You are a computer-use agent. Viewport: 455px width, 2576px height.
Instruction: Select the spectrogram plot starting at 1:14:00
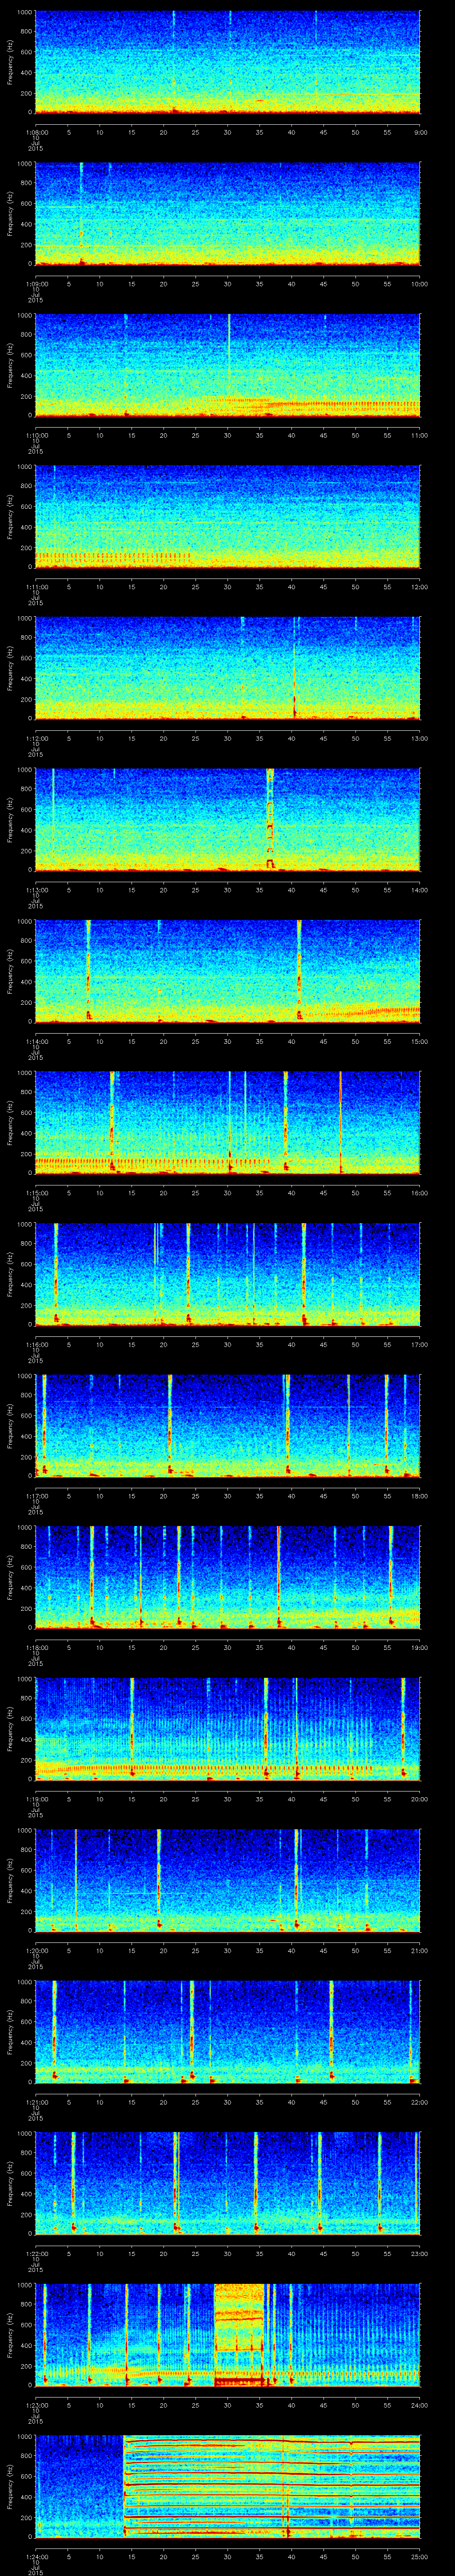point(227,971)
